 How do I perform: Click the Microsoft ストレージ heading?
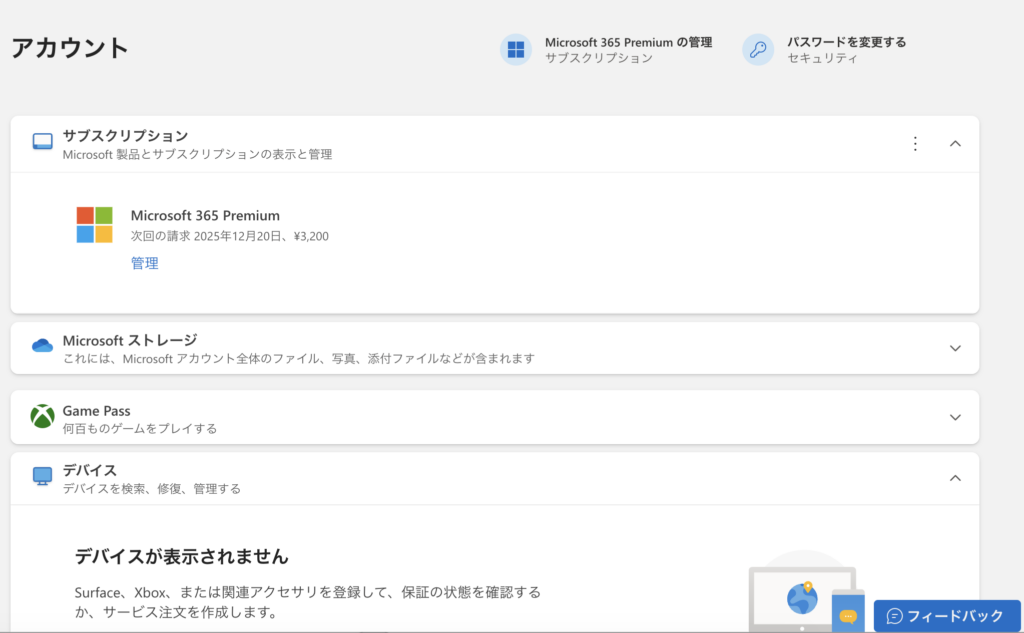click(130, 340)
